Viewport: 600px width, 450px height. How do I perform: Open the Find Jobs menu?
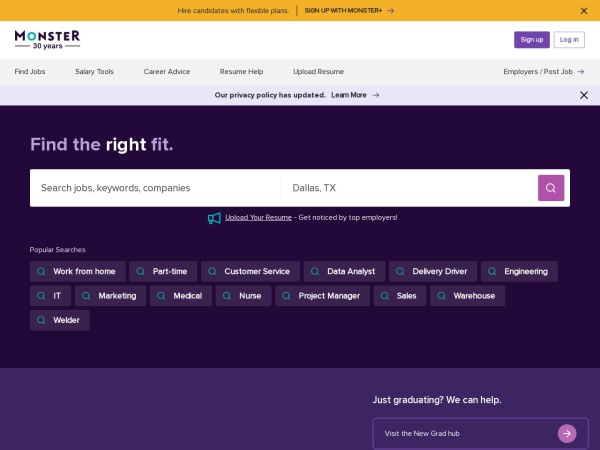tap(30, 72)
